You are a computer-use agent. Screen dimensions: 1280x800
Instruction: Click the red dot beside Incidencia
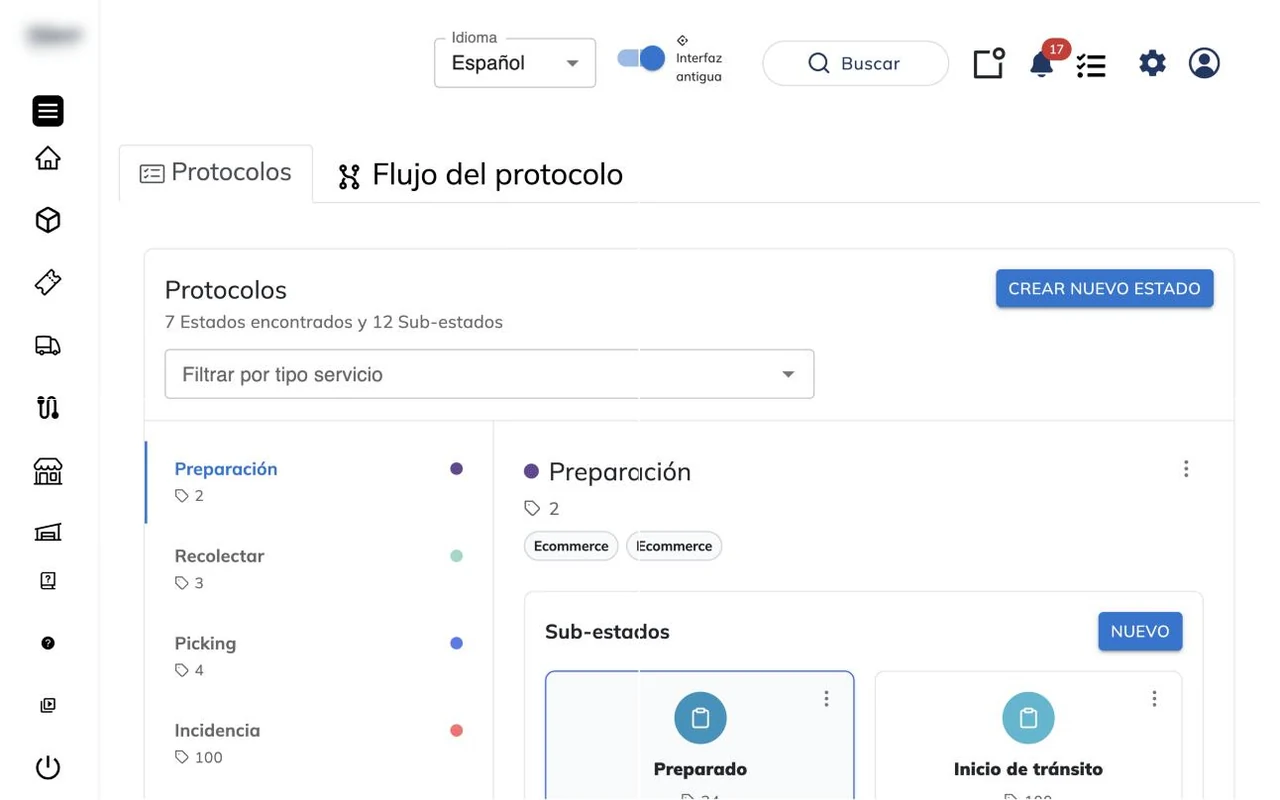(456, 731)
